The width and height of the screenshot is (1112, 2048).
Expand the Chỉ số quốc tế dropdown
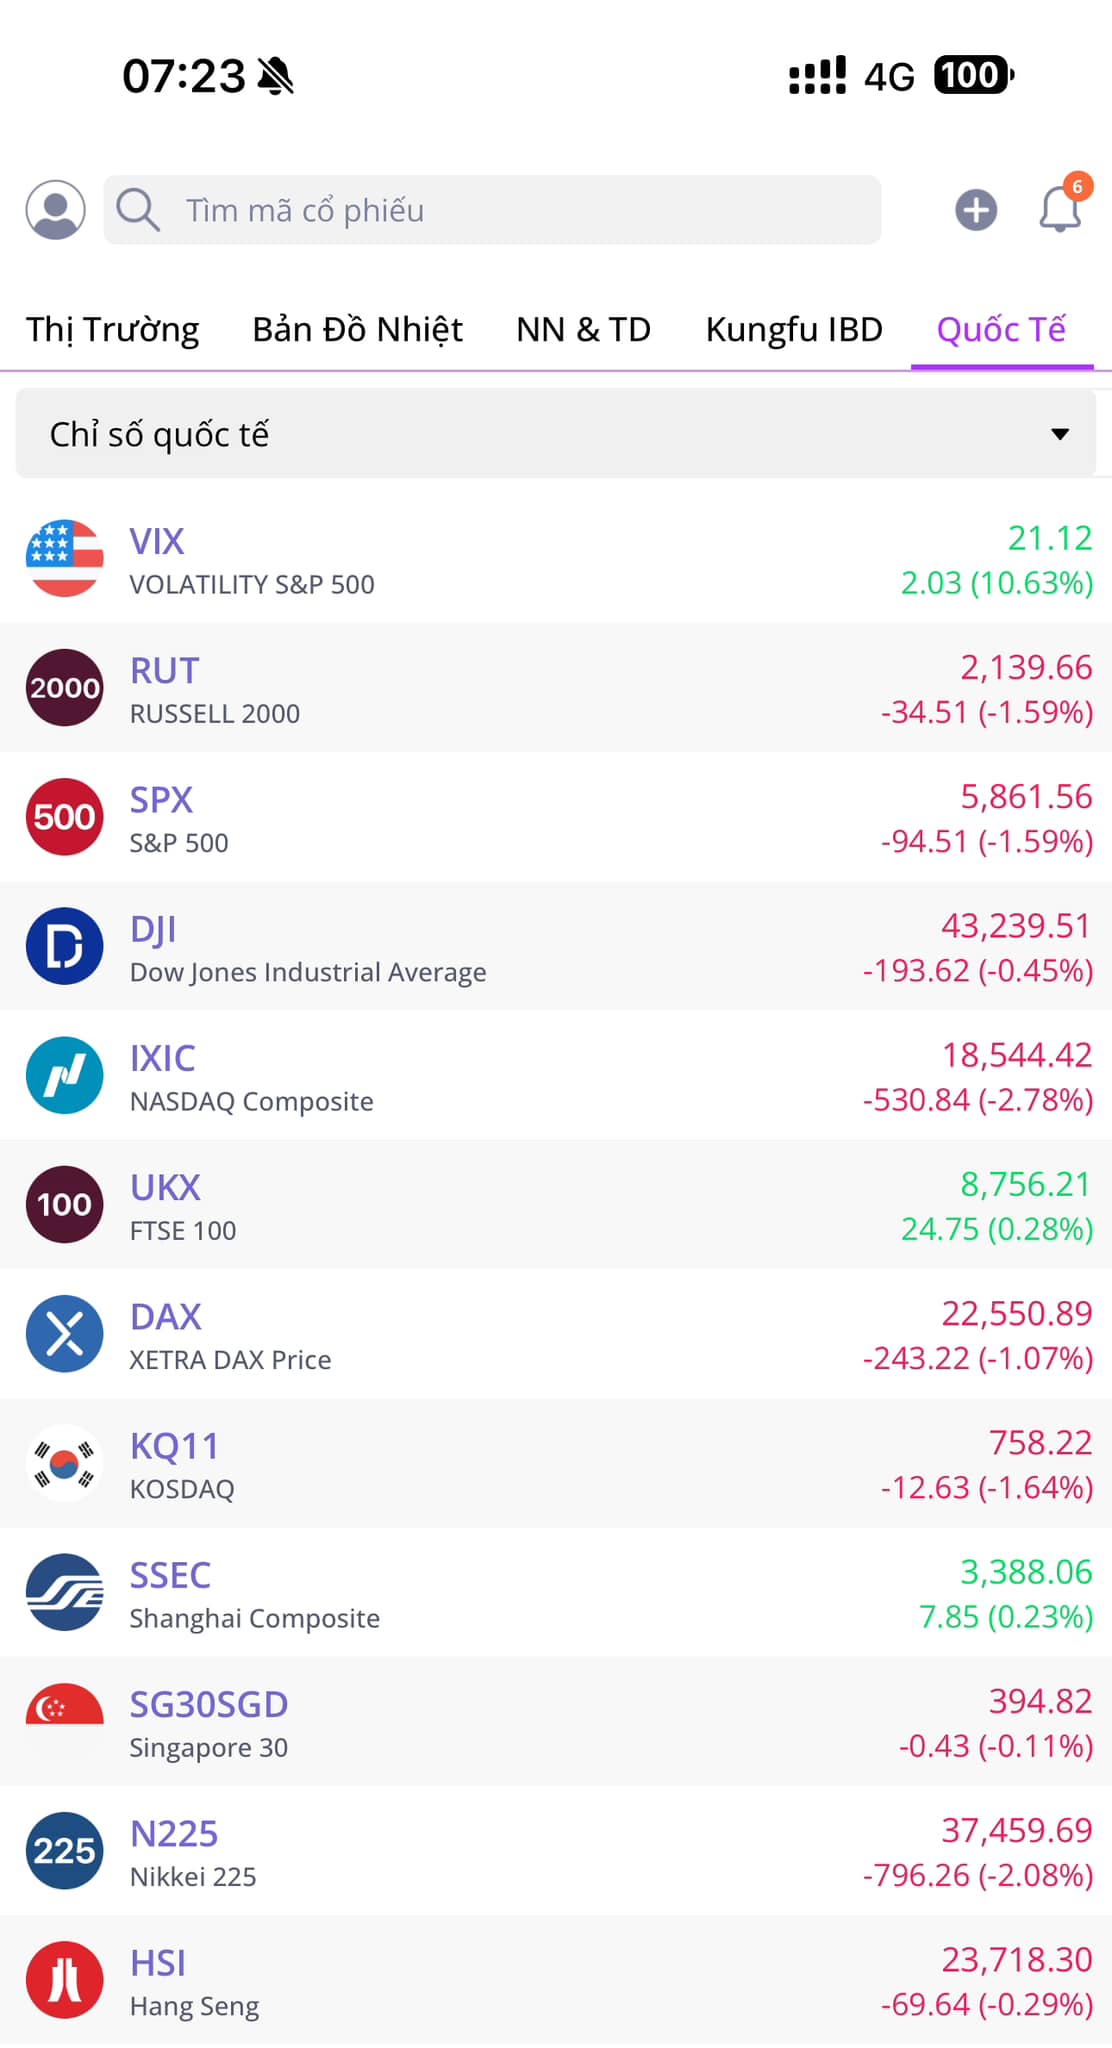click(555, 434)
